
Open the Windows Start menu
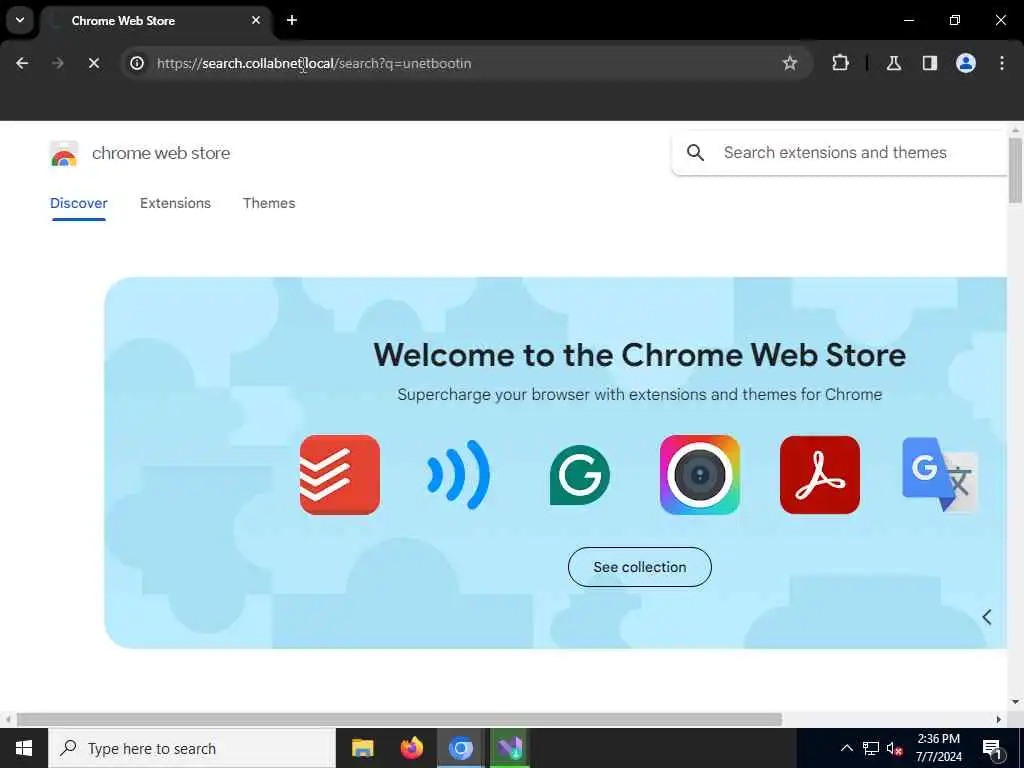point(24,748)
